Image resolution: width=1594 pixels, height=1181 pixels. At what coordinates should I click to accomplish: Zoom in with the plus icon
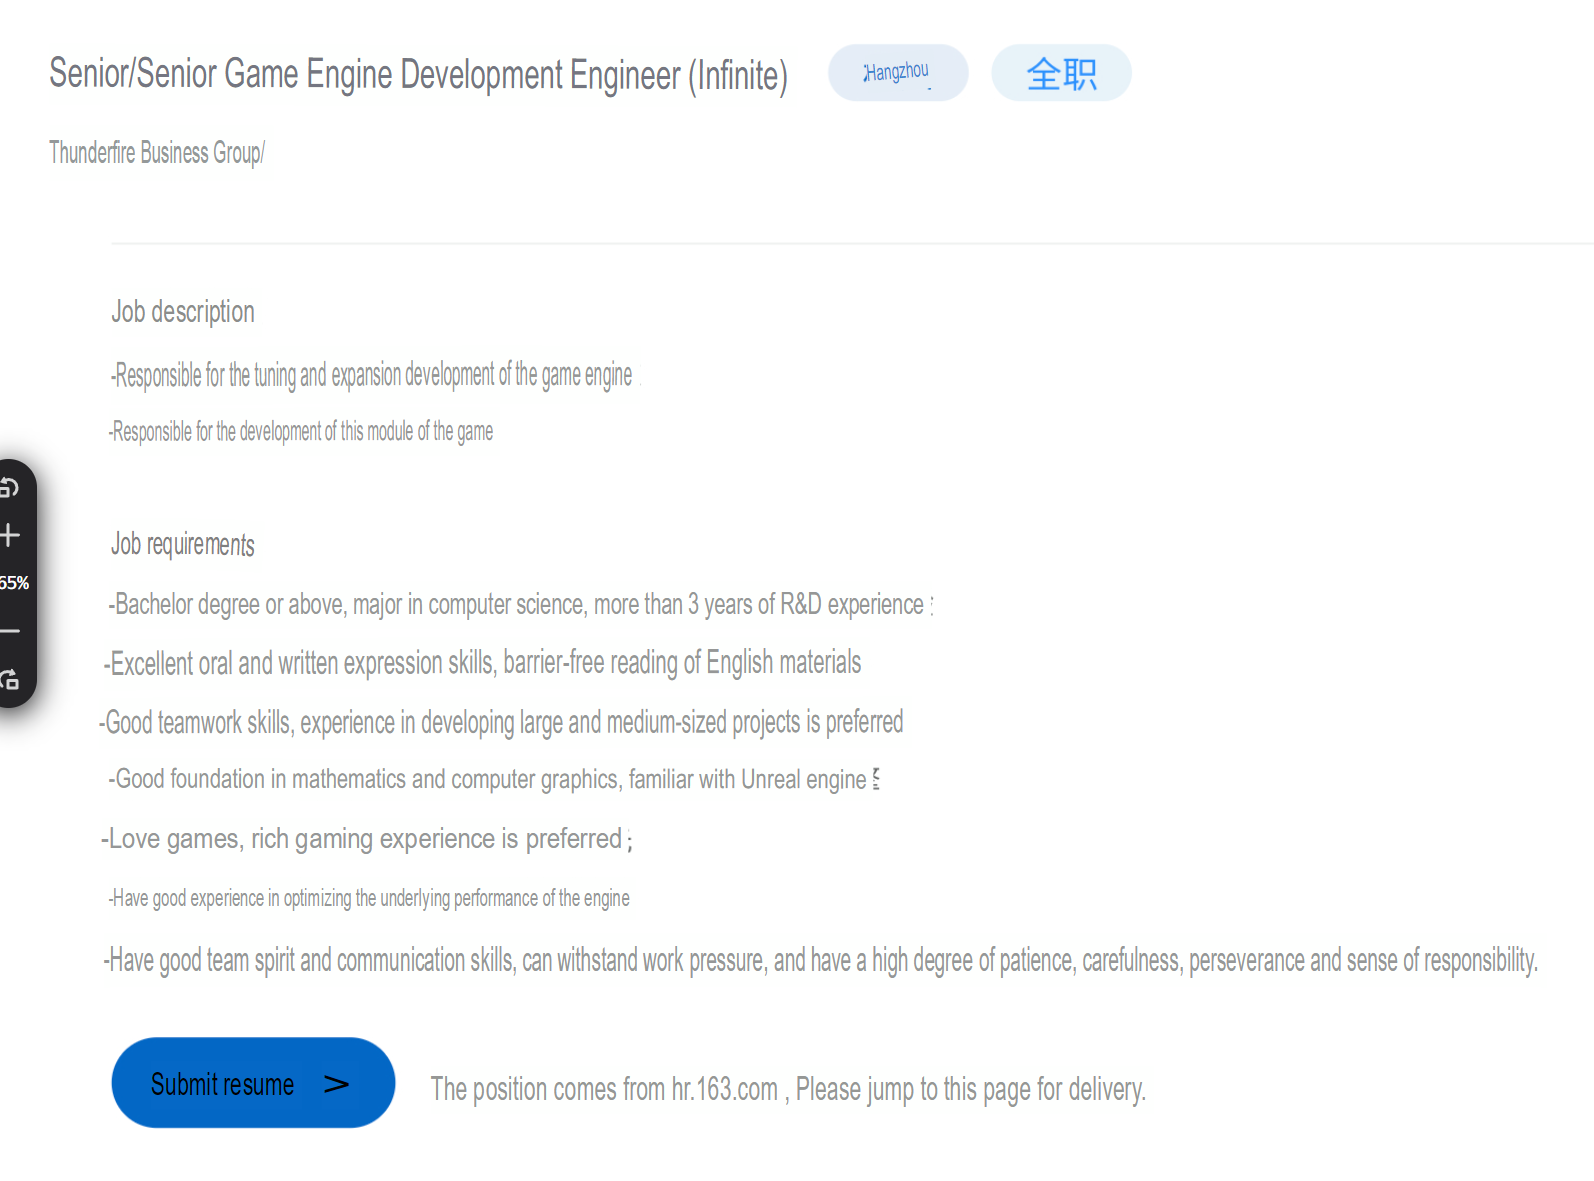9,535
